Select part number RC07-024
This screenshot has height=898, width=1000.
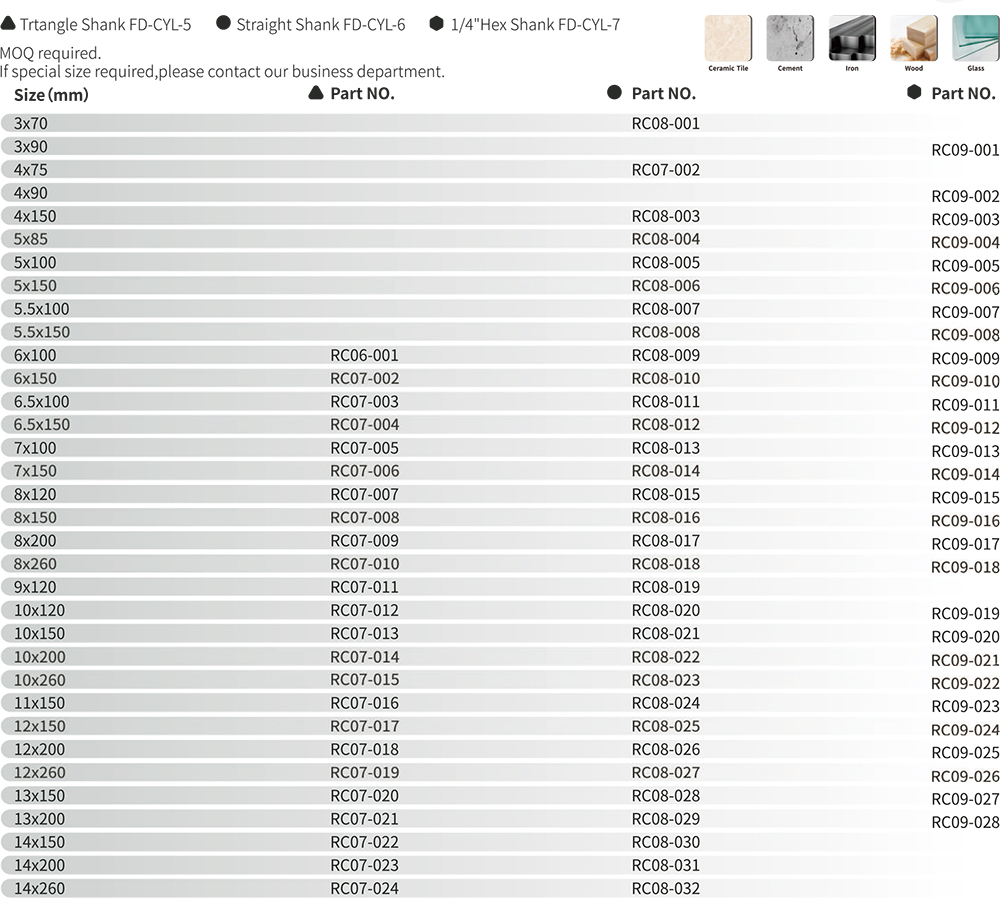pos(364,888)
